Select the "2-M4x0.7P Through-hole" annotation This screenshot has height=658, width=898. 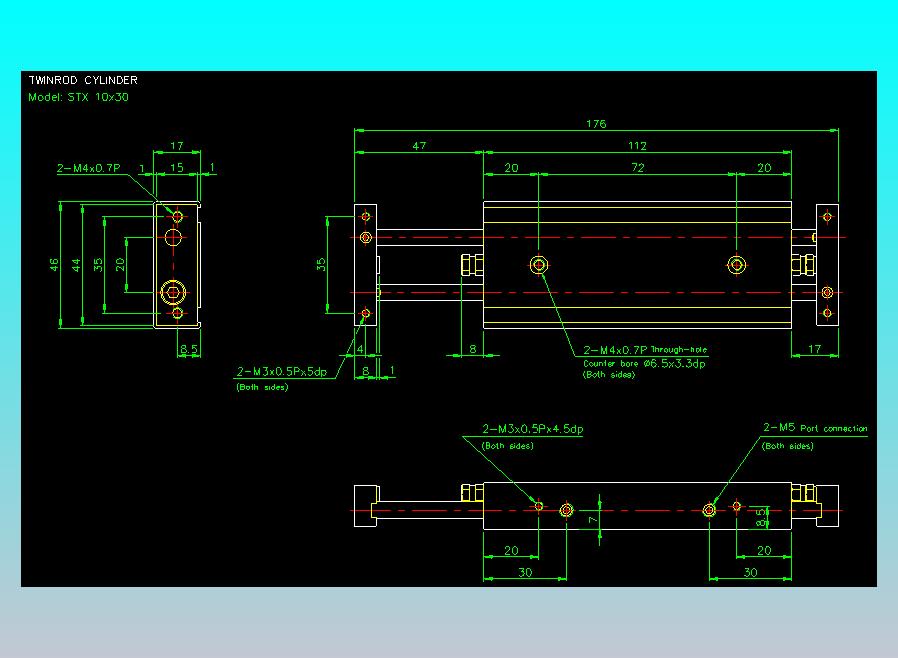(x=645, y=350)
